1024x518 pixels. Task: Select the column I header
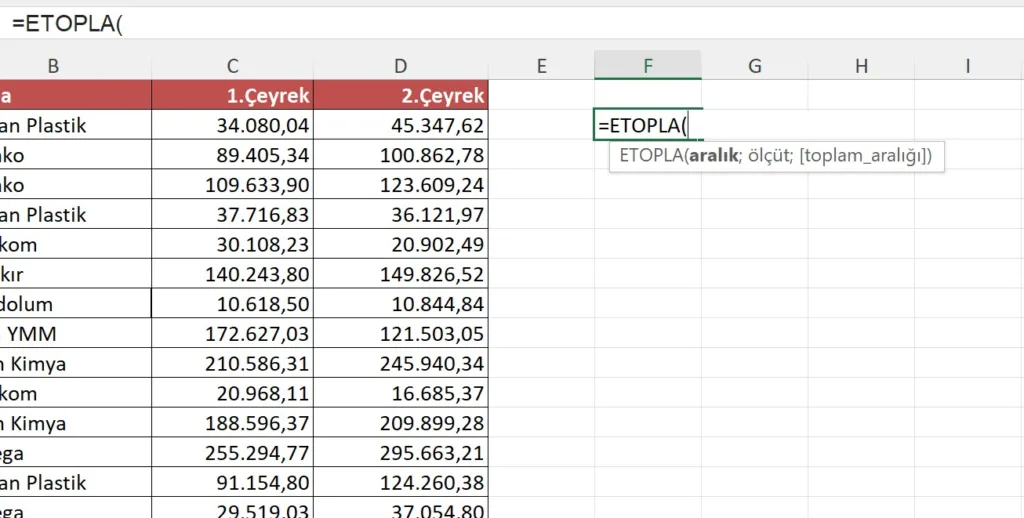pyautogui.click(x=967, y=66)
